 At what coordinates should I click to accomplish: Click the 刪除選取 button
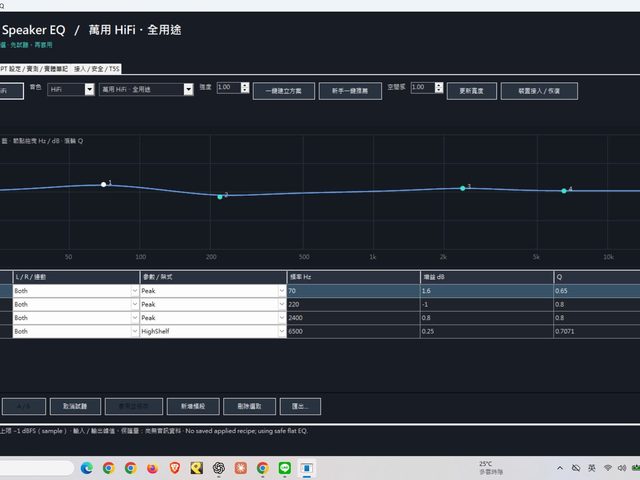(x=249, y=406)
